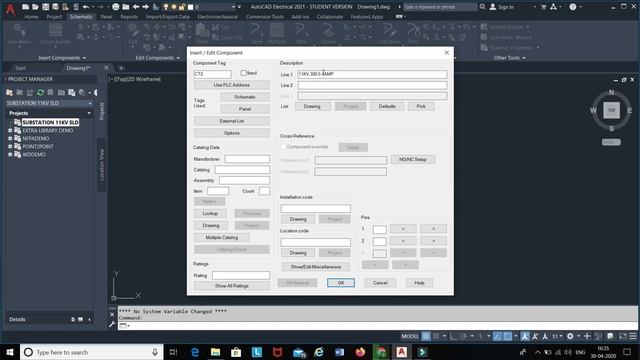The height and width of the screenshot is (360, 640).
Task: Click the Pin 1 input field
Action: coord(379,229)
